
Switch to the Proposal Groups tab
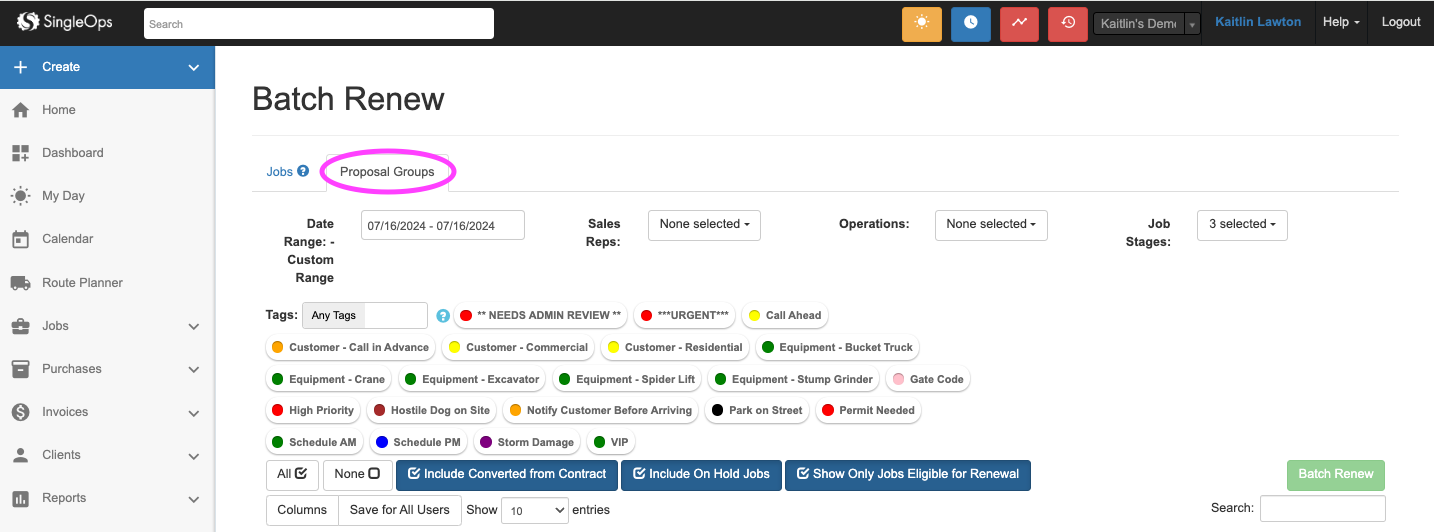pos(387,172)
